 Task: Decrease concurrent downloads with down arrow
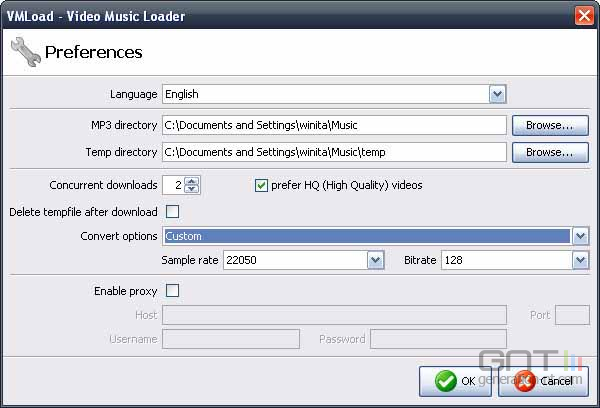(192, 189)
